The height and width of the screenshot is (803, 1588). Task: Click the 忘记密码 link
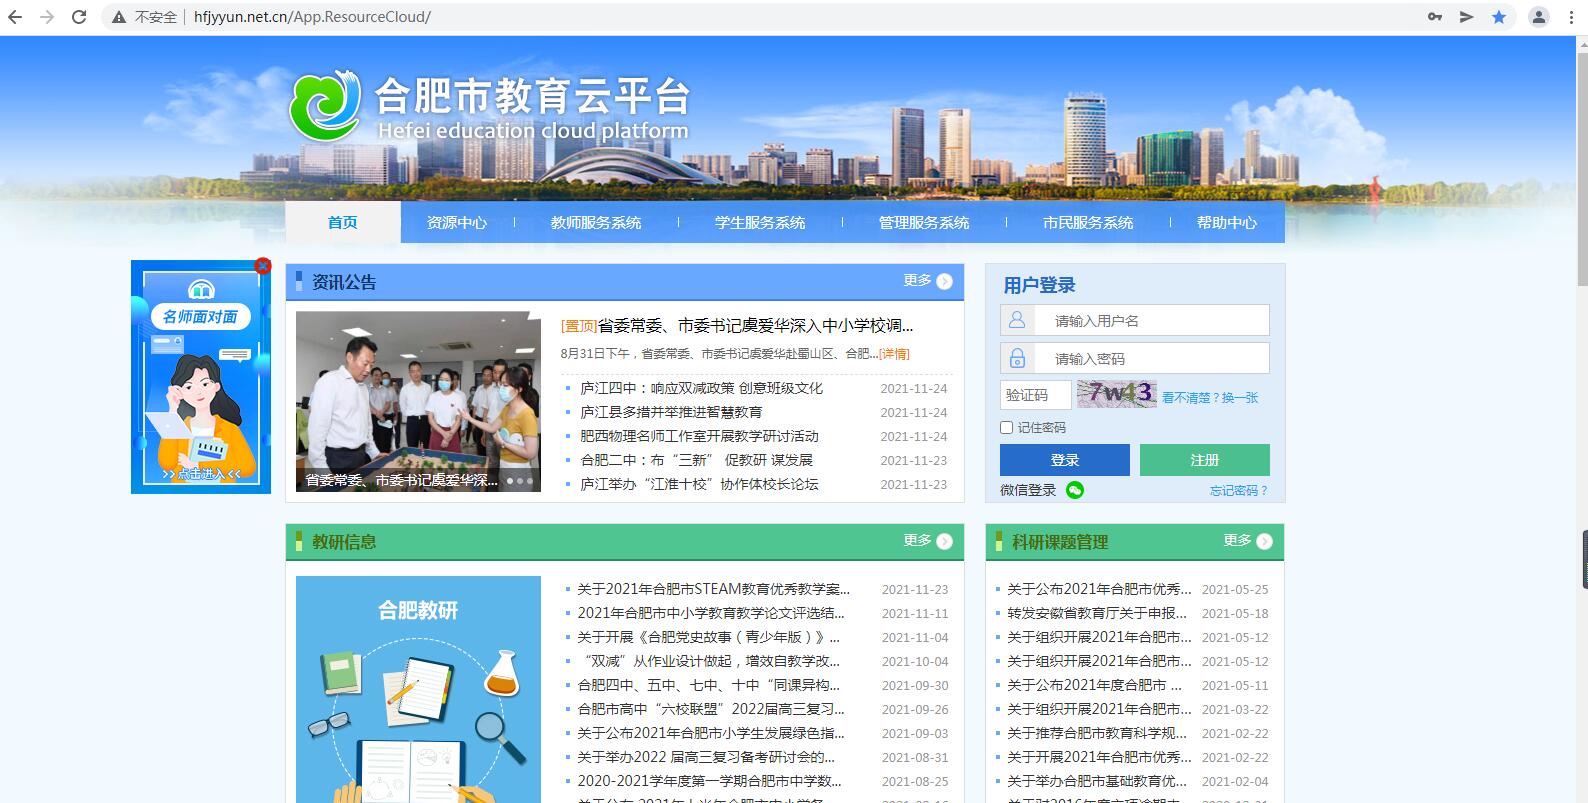click(x=1238, y=491)
